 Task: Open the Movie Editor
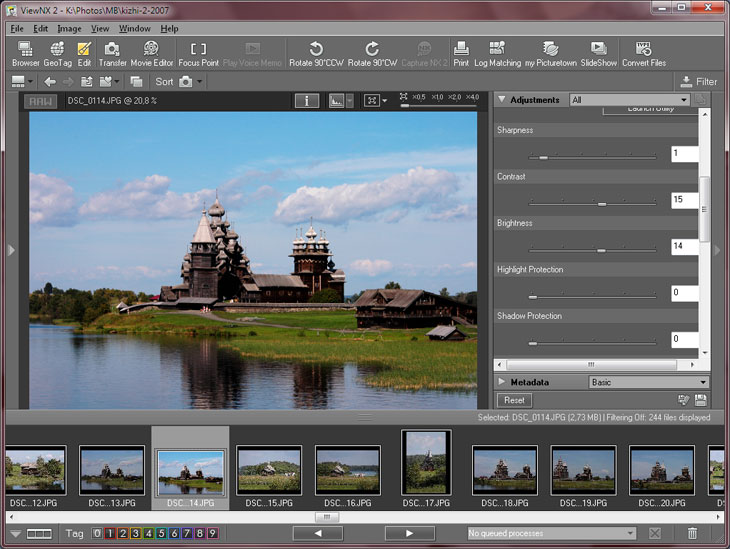tap(151, 54)
